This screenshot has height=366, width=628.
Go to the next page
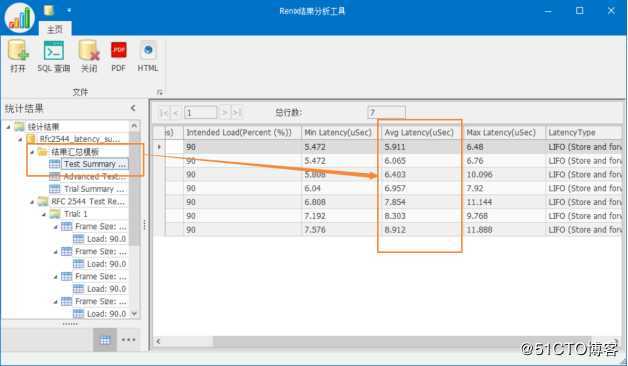(x=225, y=113)
